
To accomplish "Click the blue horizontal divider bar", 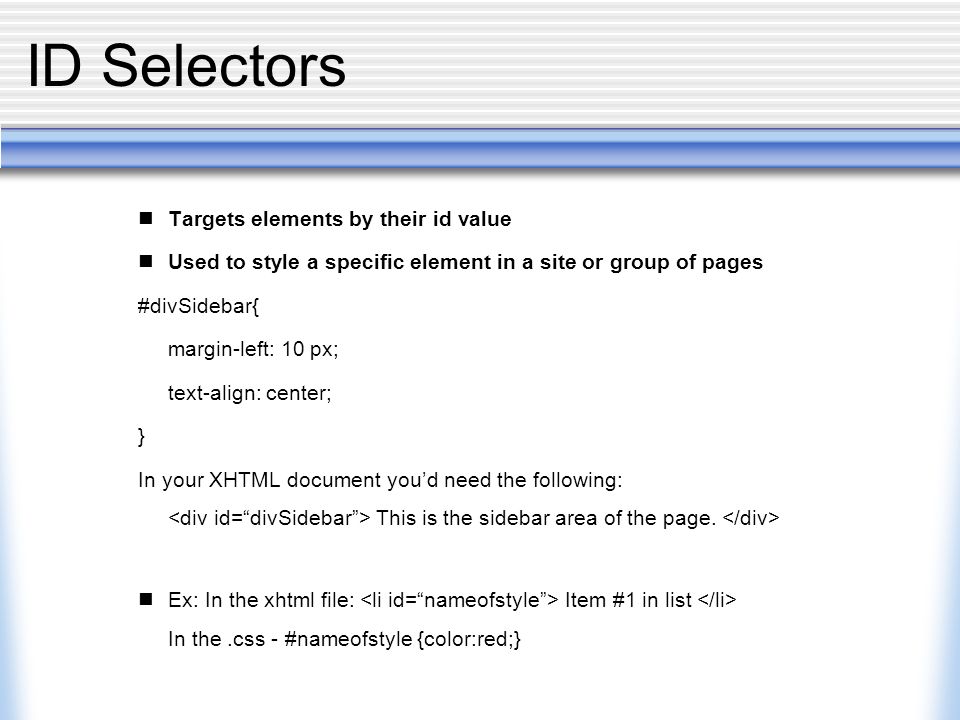I will coord(480,148).
